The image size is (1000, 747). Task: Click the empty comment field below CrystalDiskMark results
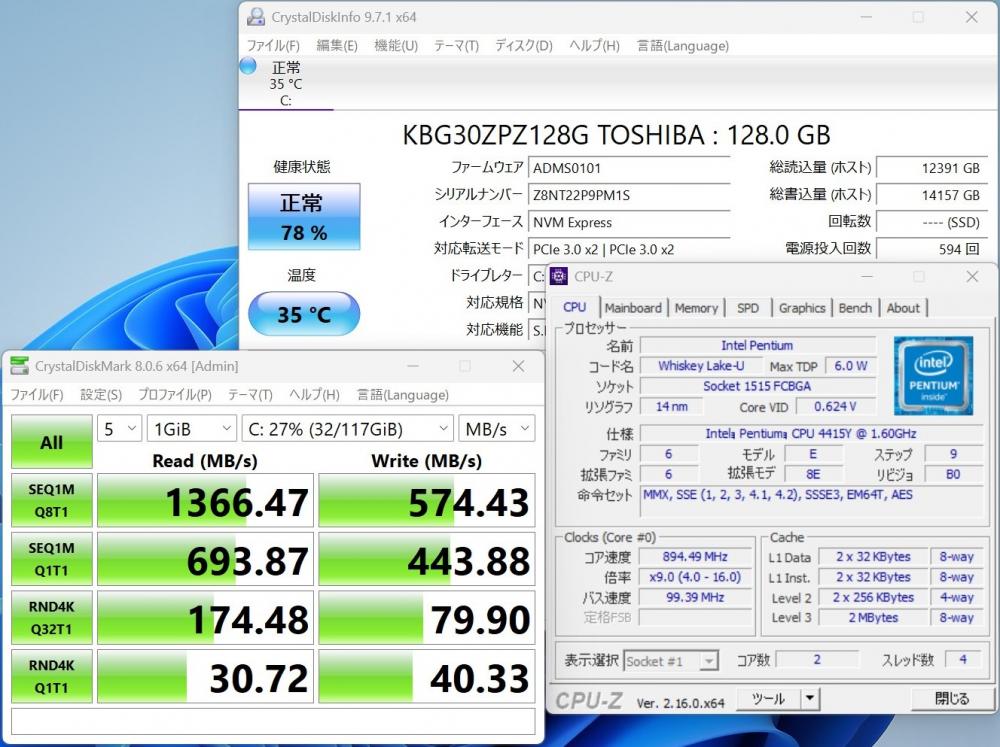tap(273, 721)
